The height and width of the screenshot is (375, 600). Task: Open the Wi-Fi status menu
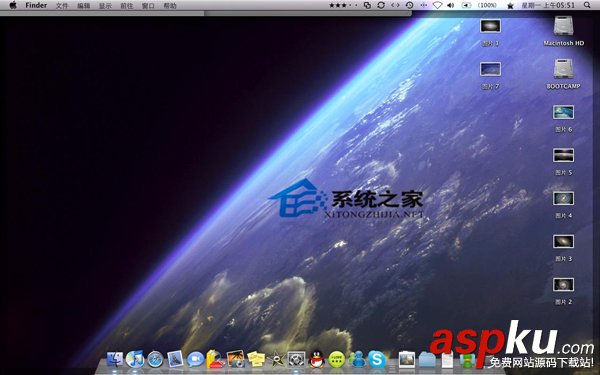coord(437,5)
